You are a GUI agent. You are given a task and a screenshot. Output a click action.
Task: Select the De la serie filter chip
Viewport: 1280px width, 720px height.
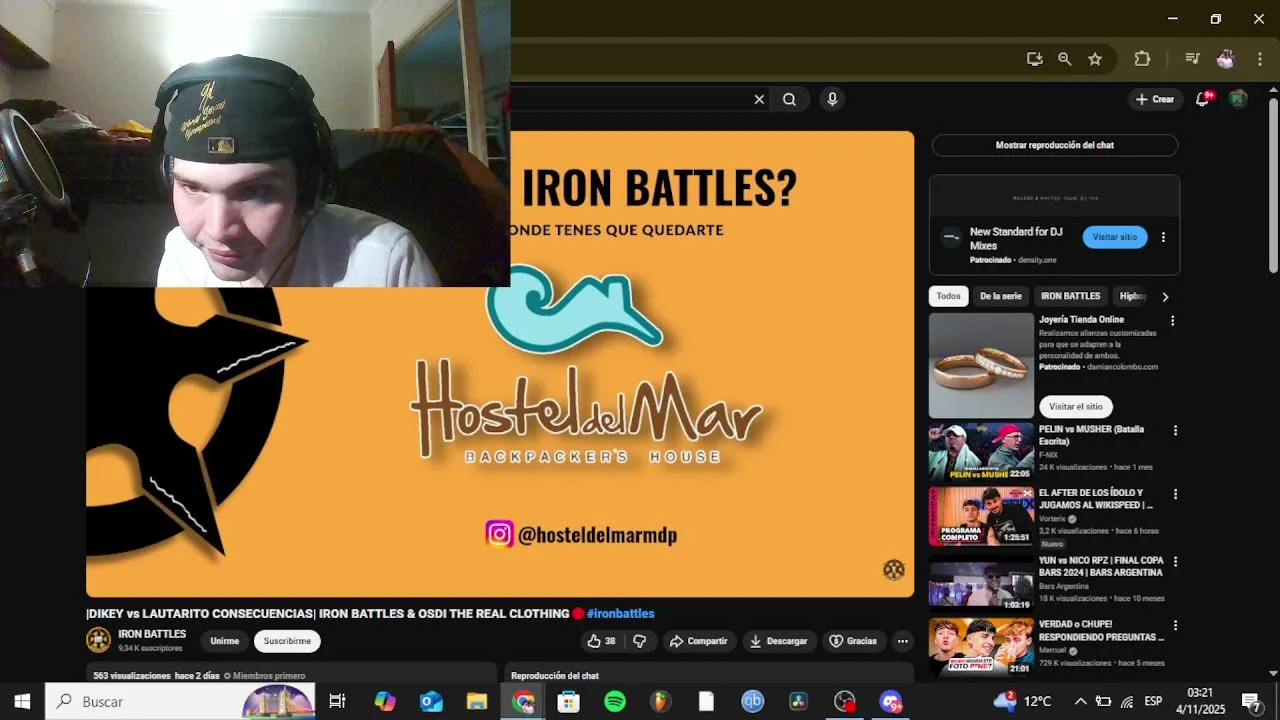1001,296
